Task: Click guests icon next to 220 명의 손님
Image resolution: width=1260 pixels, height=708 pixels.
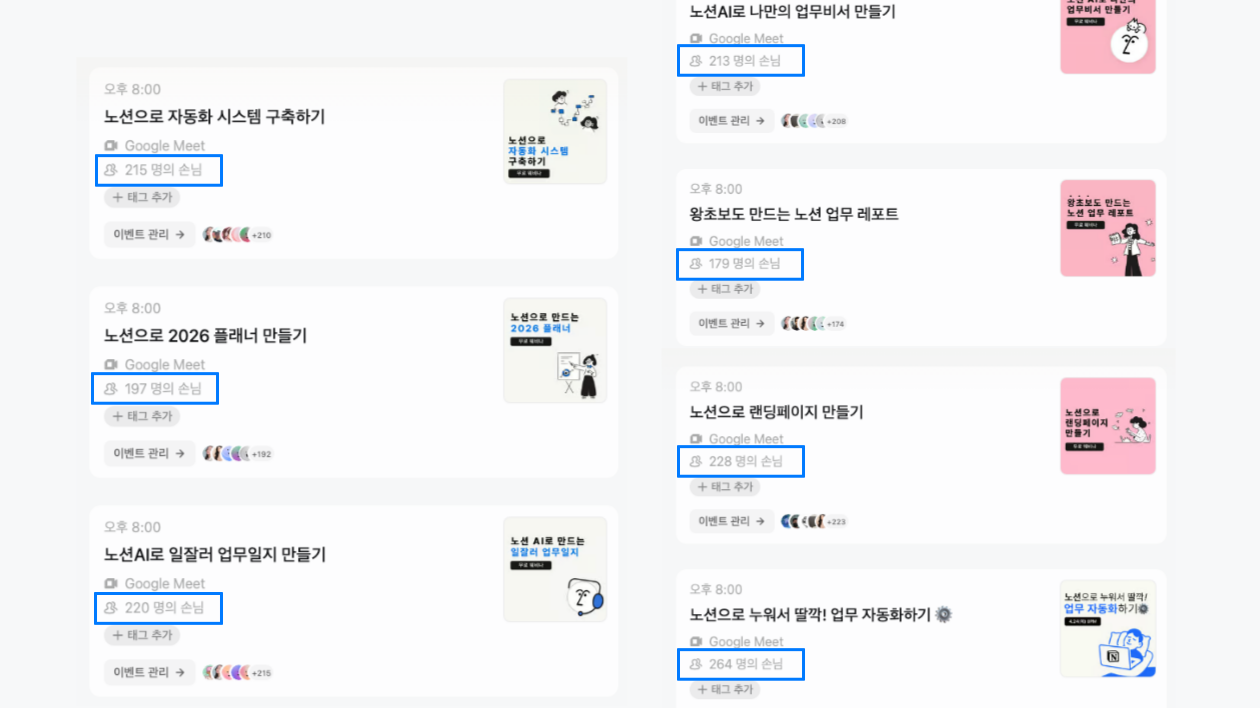Action: 111,608
